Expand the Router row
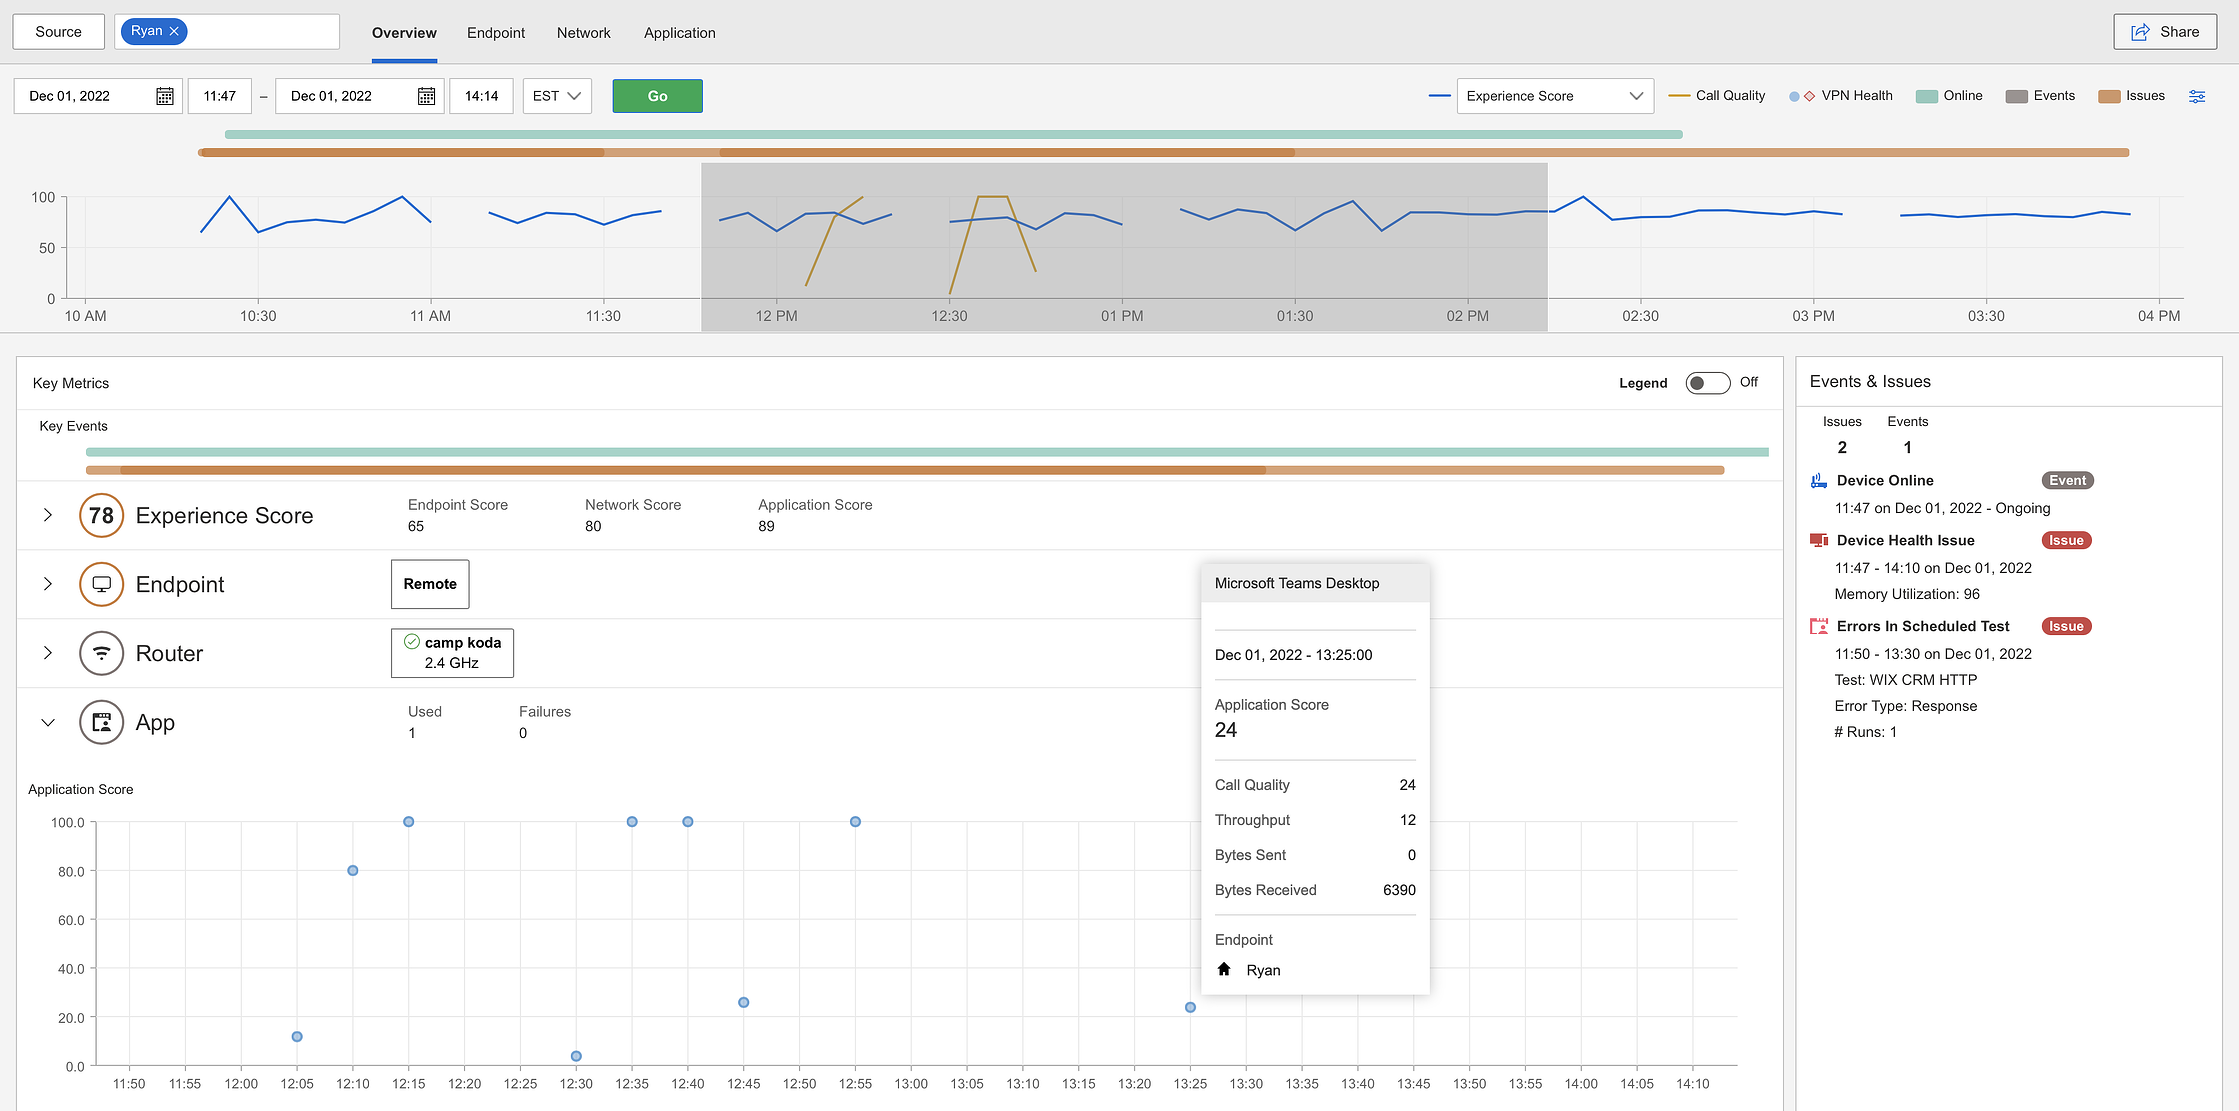 (x=47, y=653)
